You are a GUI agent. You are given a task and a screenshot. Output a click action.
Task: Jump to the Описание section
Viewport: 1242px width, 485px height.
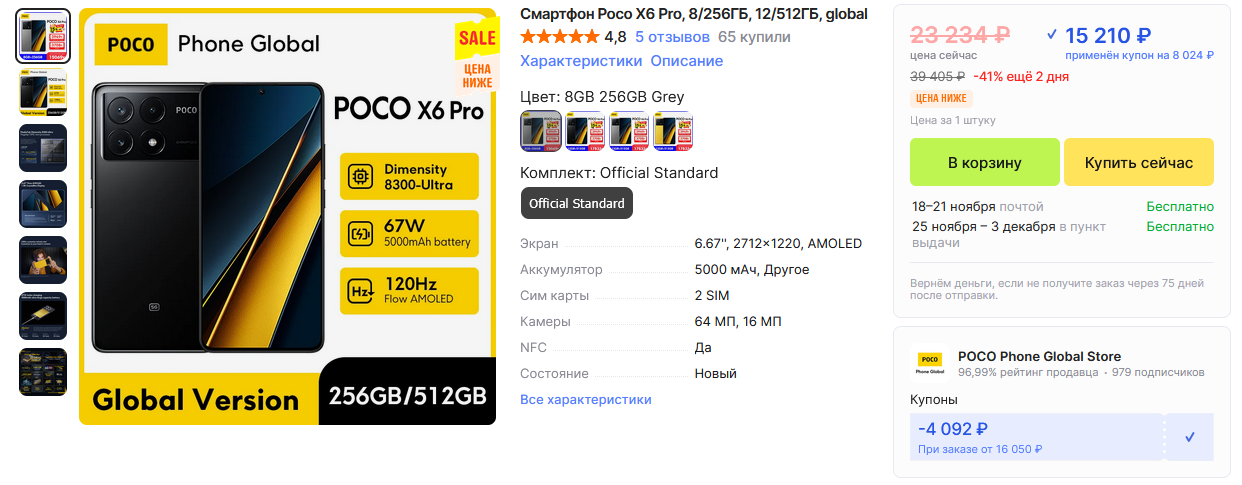tap(686, 61)
